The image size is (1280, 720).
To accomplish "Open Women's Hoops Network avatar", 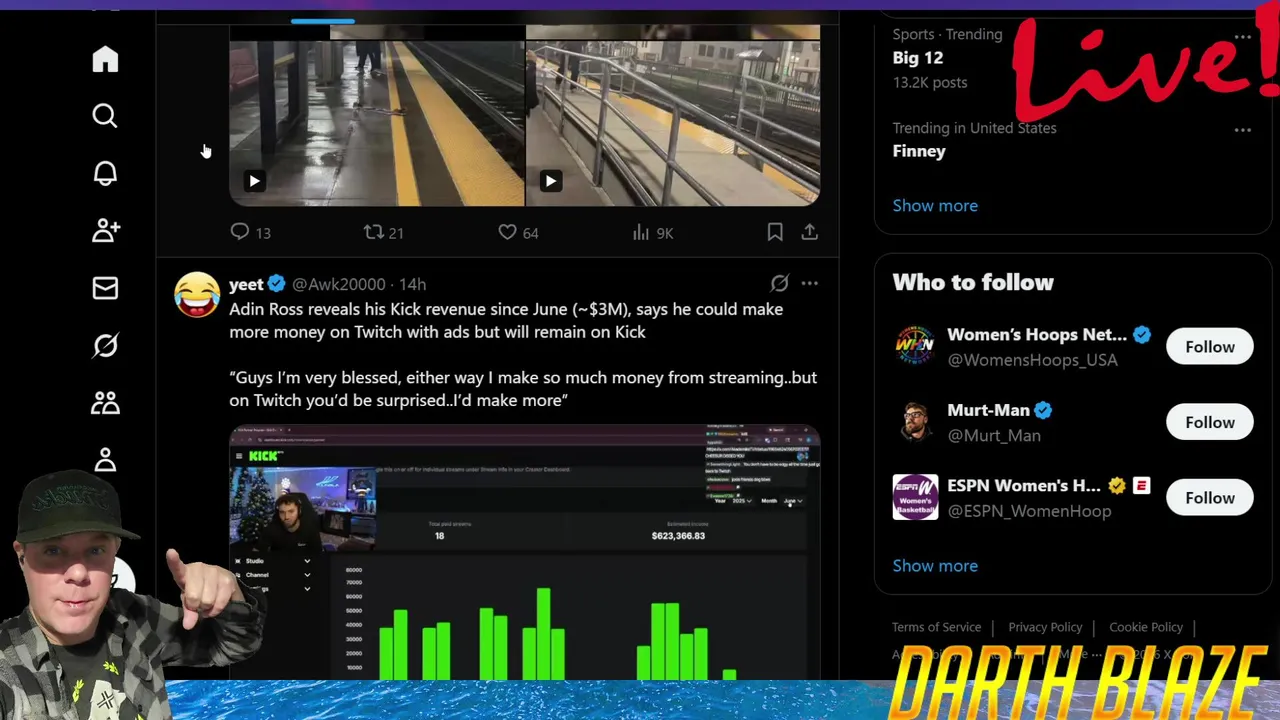I will 915,347.
